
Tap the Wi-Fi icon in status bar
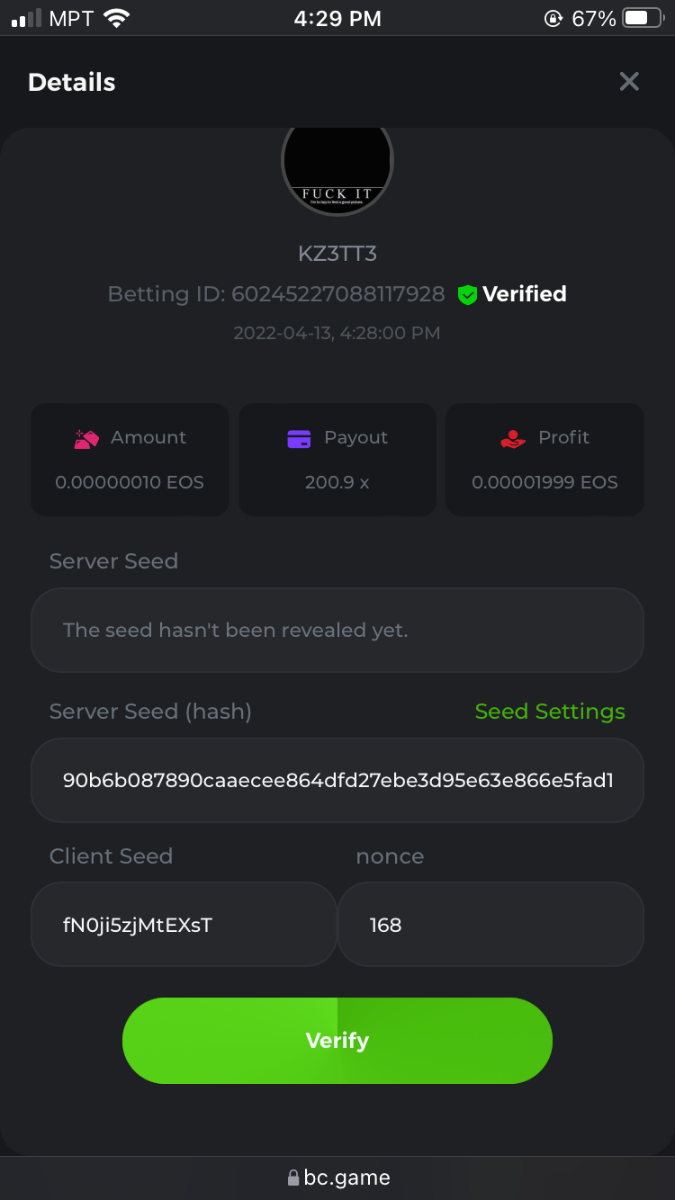[x=117, y=18]
